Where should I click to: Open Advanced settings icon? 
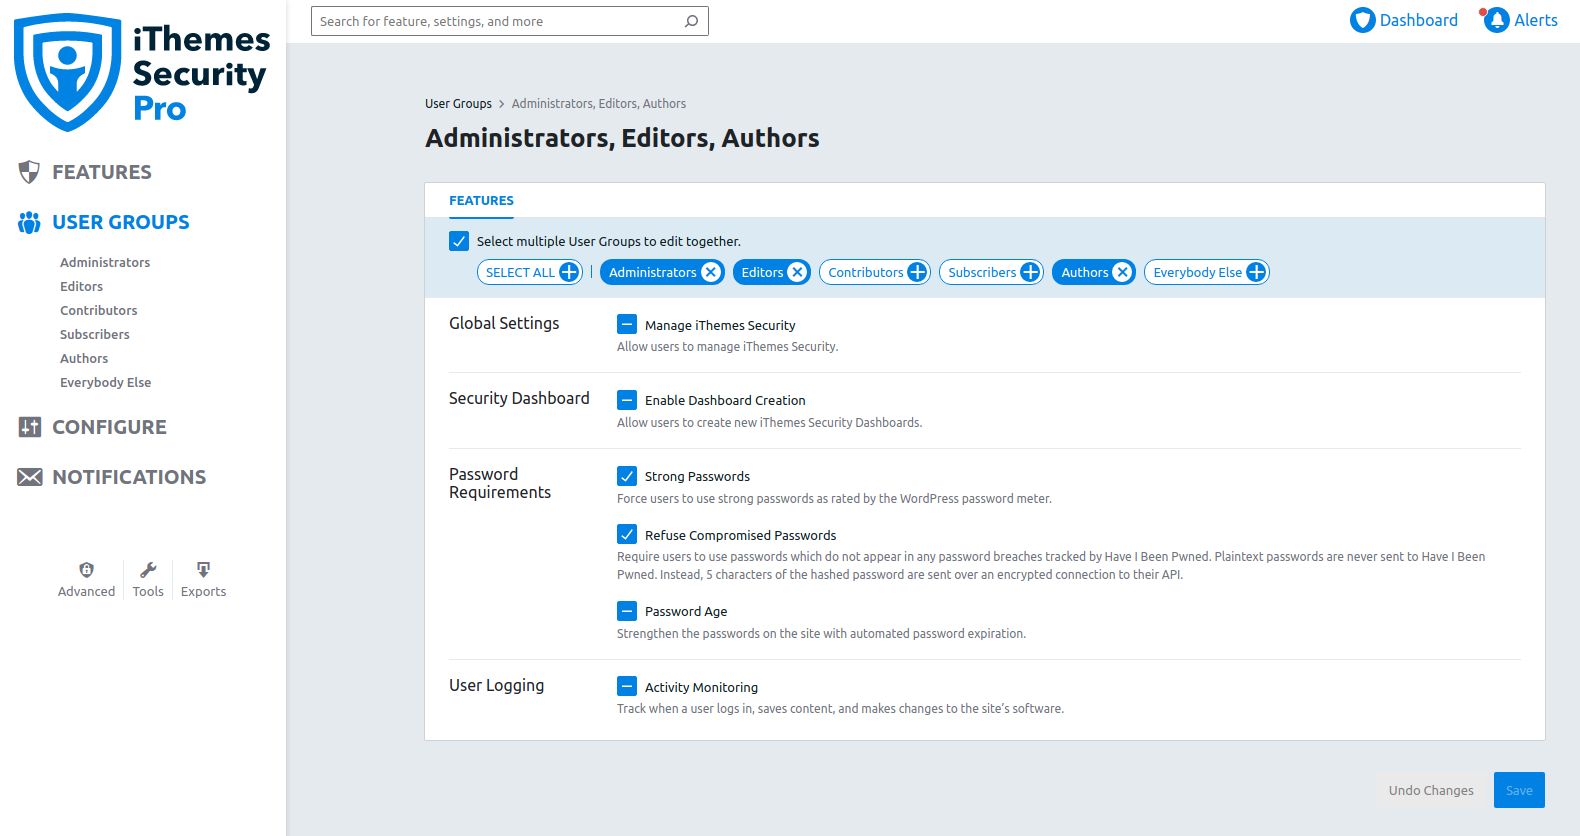[x=86, y=570]
